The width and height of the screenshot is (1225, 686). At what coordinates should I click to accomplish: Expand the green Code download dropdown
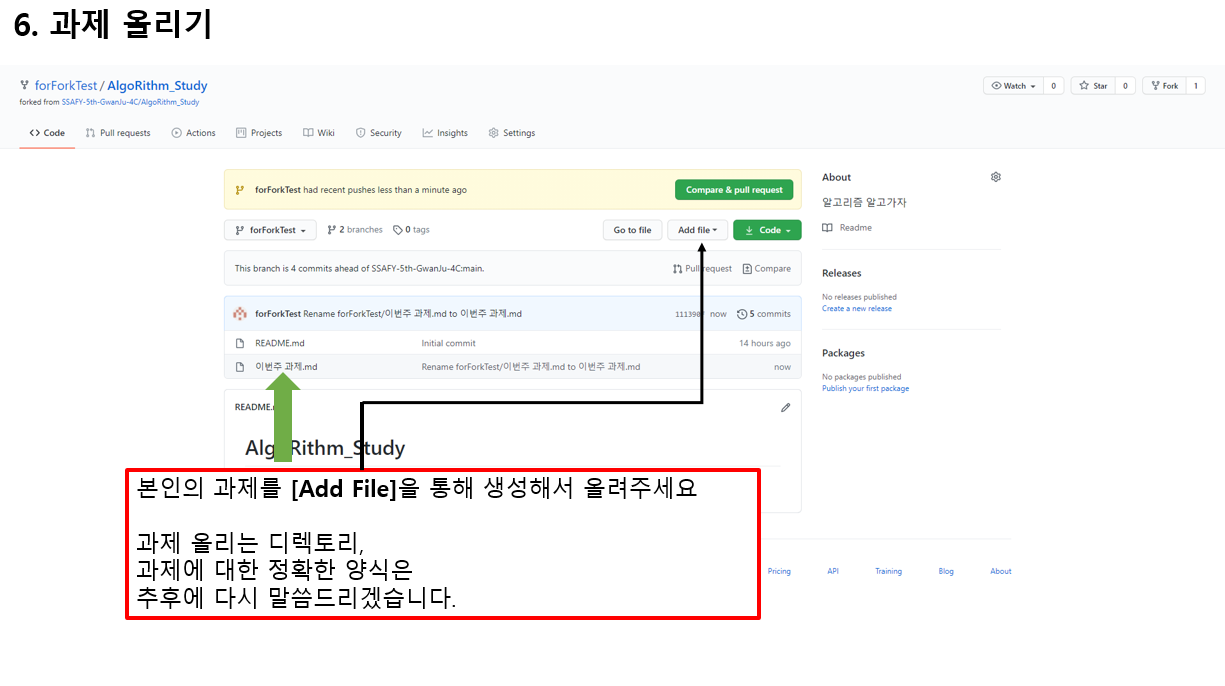point(767,229)
